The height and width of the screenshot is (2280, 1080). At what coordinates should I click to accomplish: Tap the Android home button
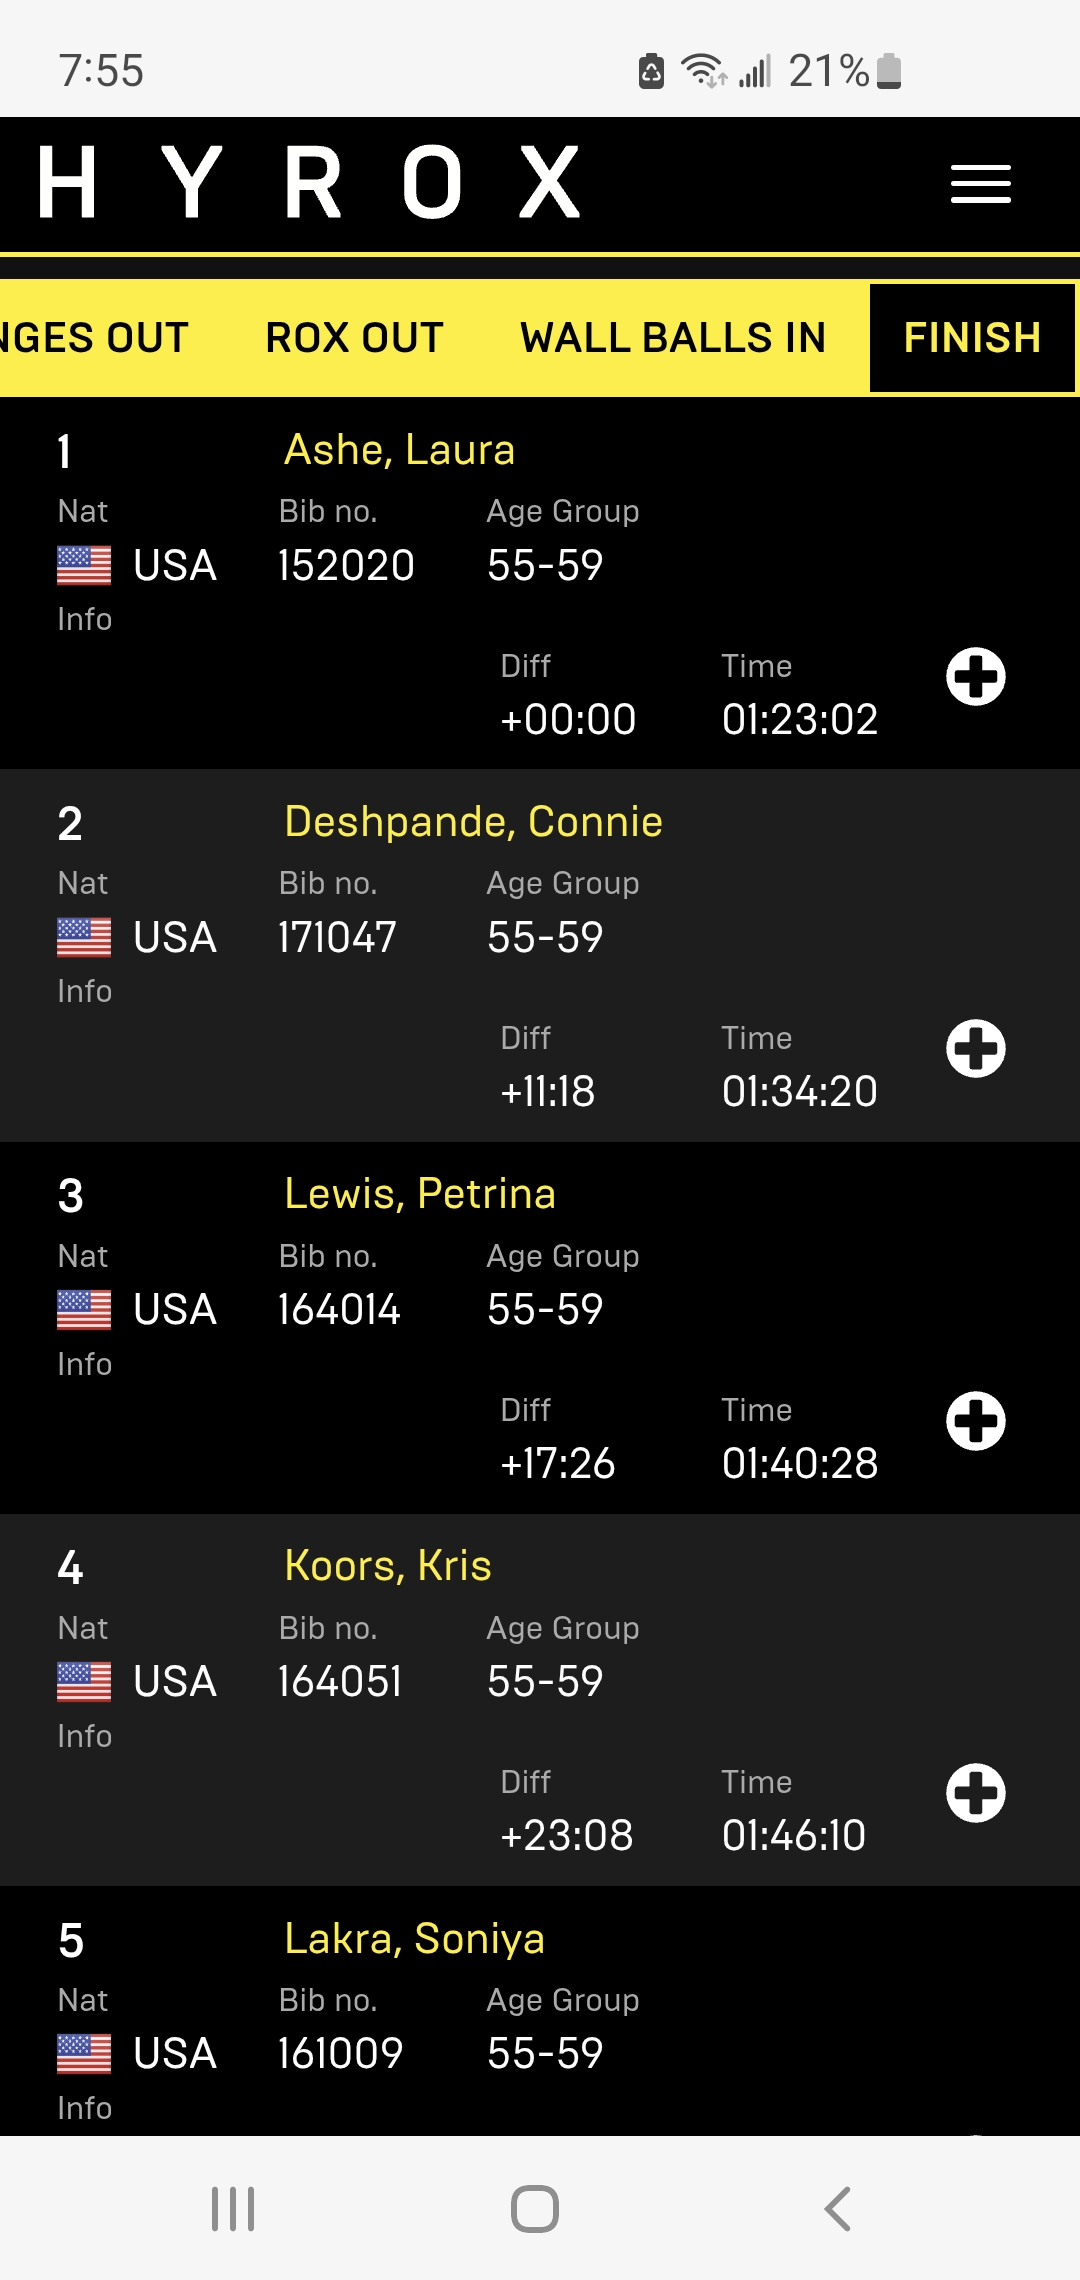click(x=535, y=2209)
